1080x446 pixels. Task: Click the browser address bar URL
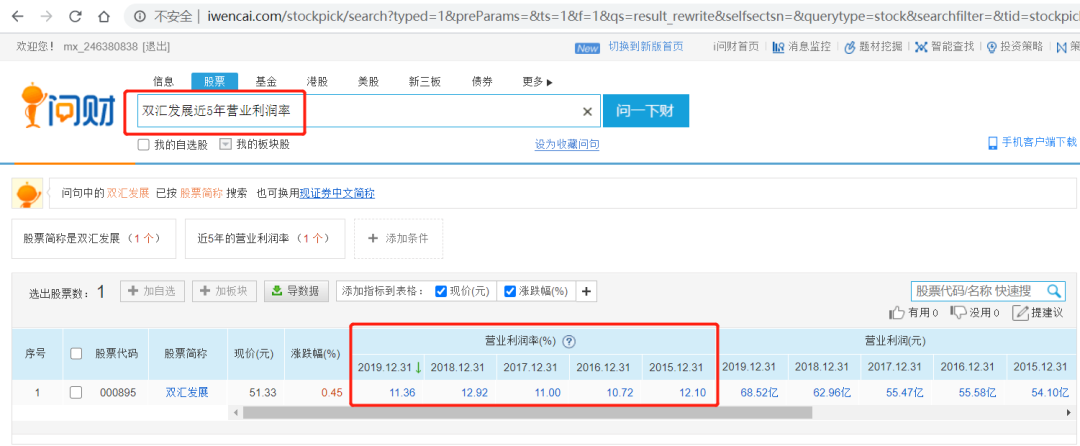tap(641, 16)
